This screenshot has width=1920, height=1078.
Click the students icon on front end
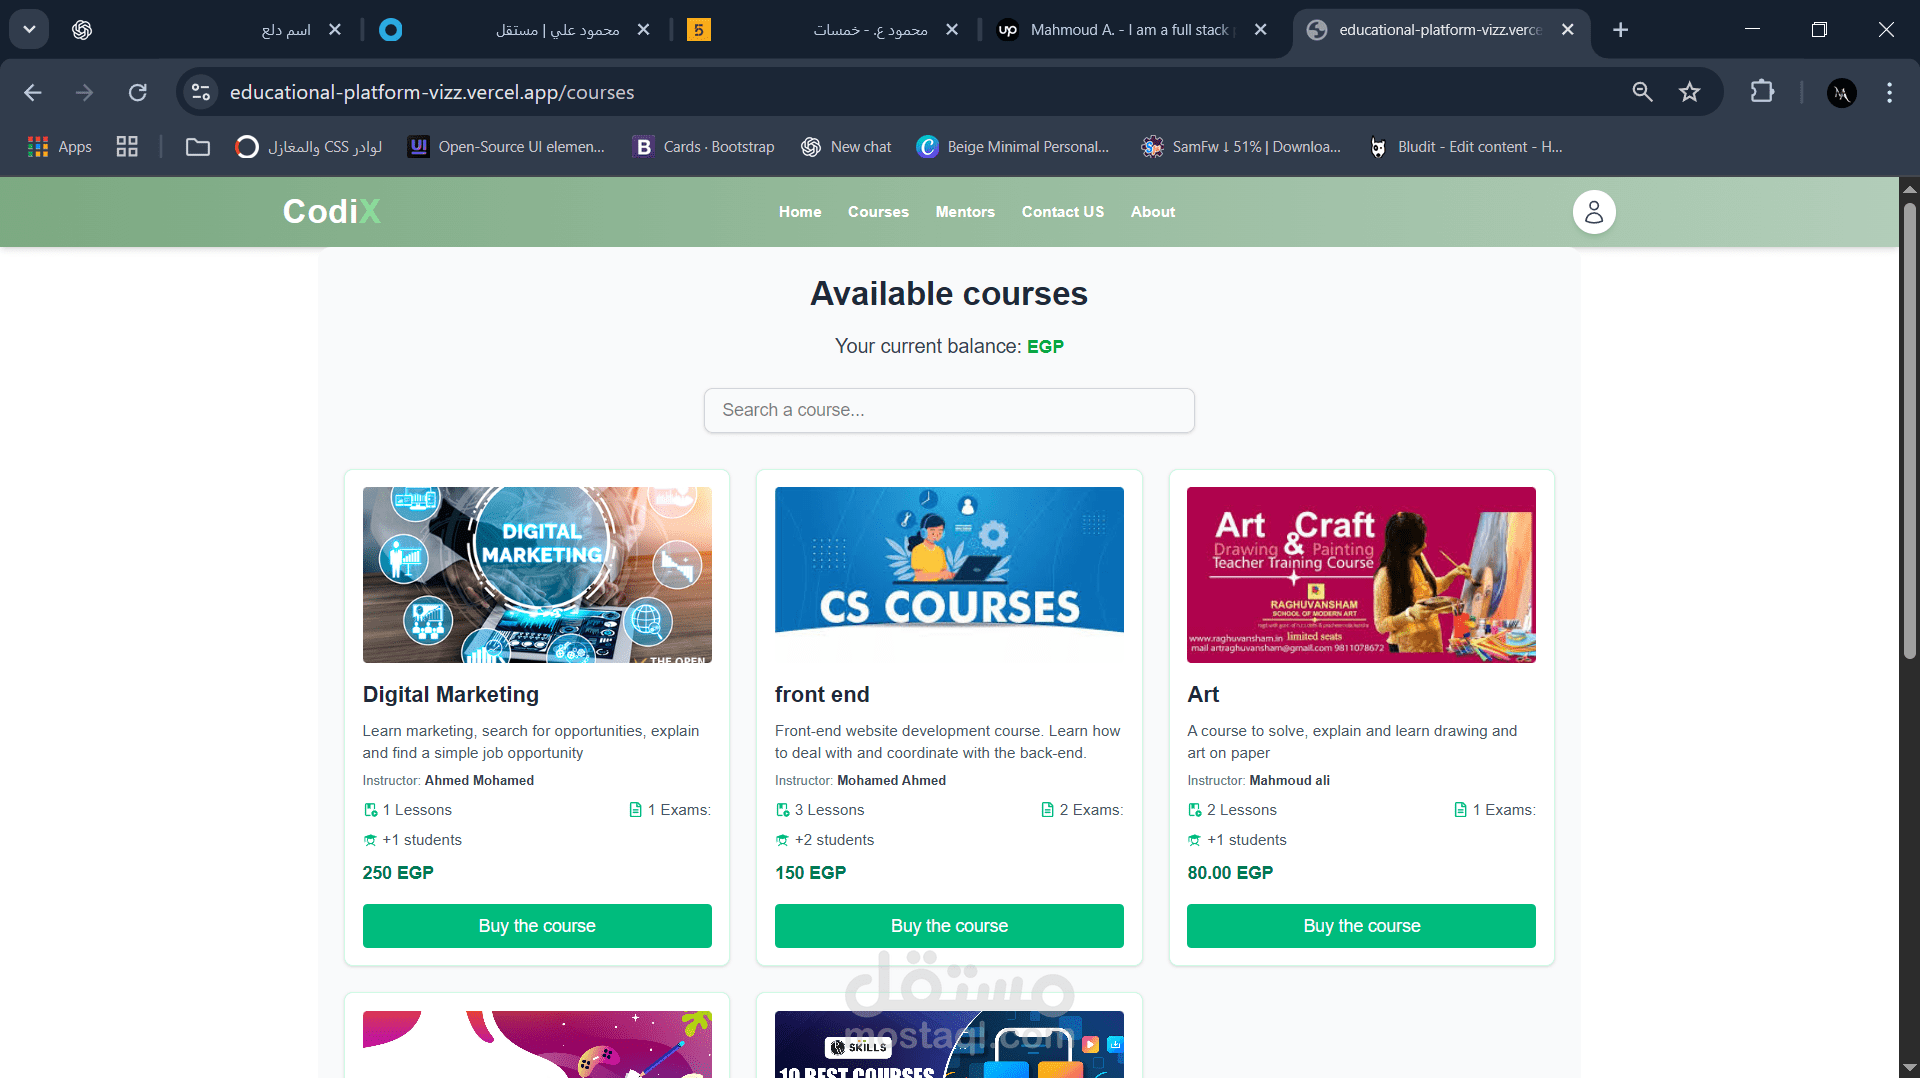pyautogui.click(x=782, y=840)
